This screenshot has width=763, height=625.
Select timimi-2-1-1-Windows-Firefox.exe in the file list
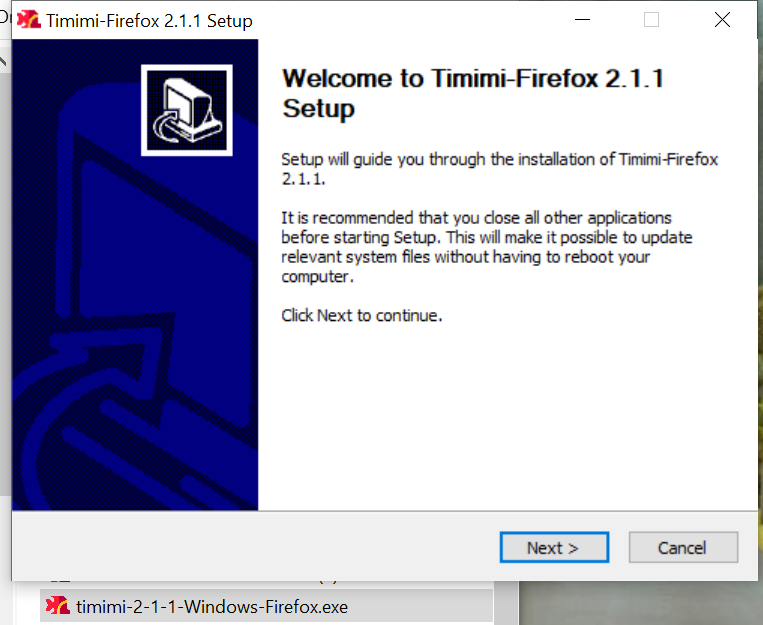click(266, 607)
